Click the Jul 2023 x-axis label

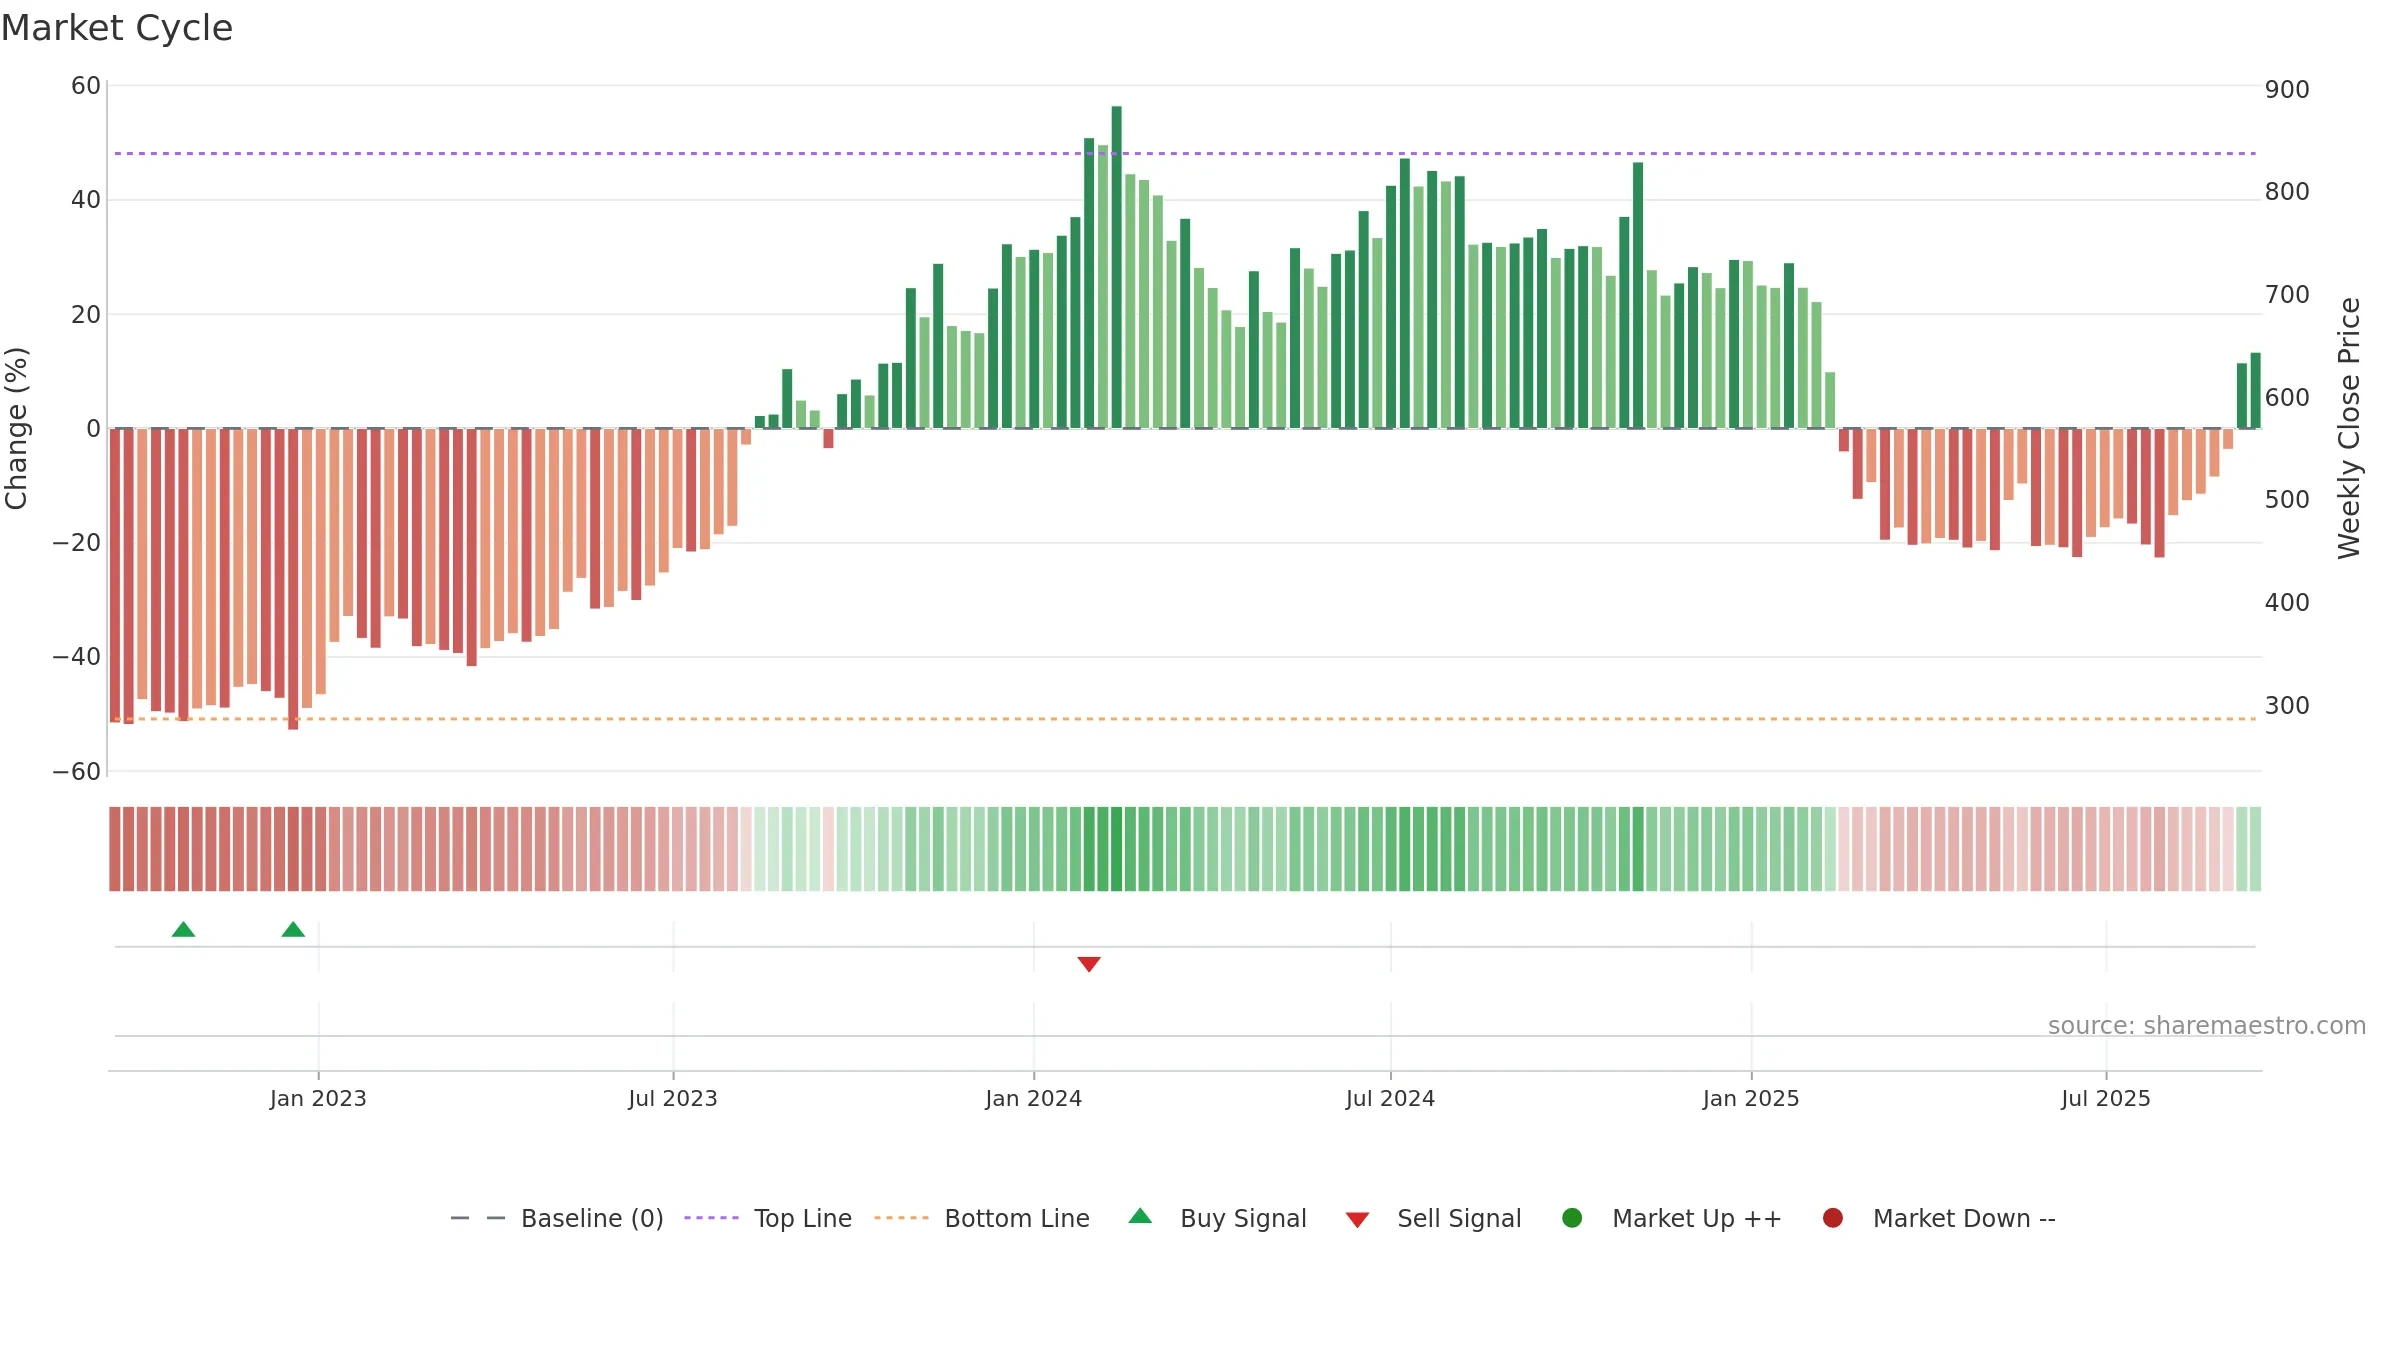(x=673, y=1098)
